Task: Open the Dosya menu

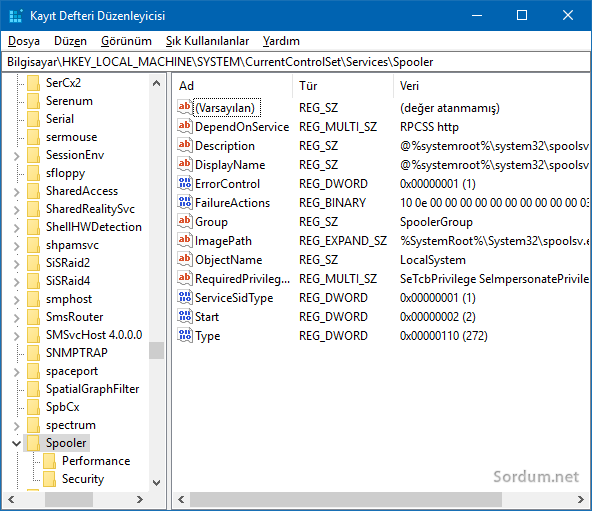Action: pyautogui.click(x=24, y=41)
